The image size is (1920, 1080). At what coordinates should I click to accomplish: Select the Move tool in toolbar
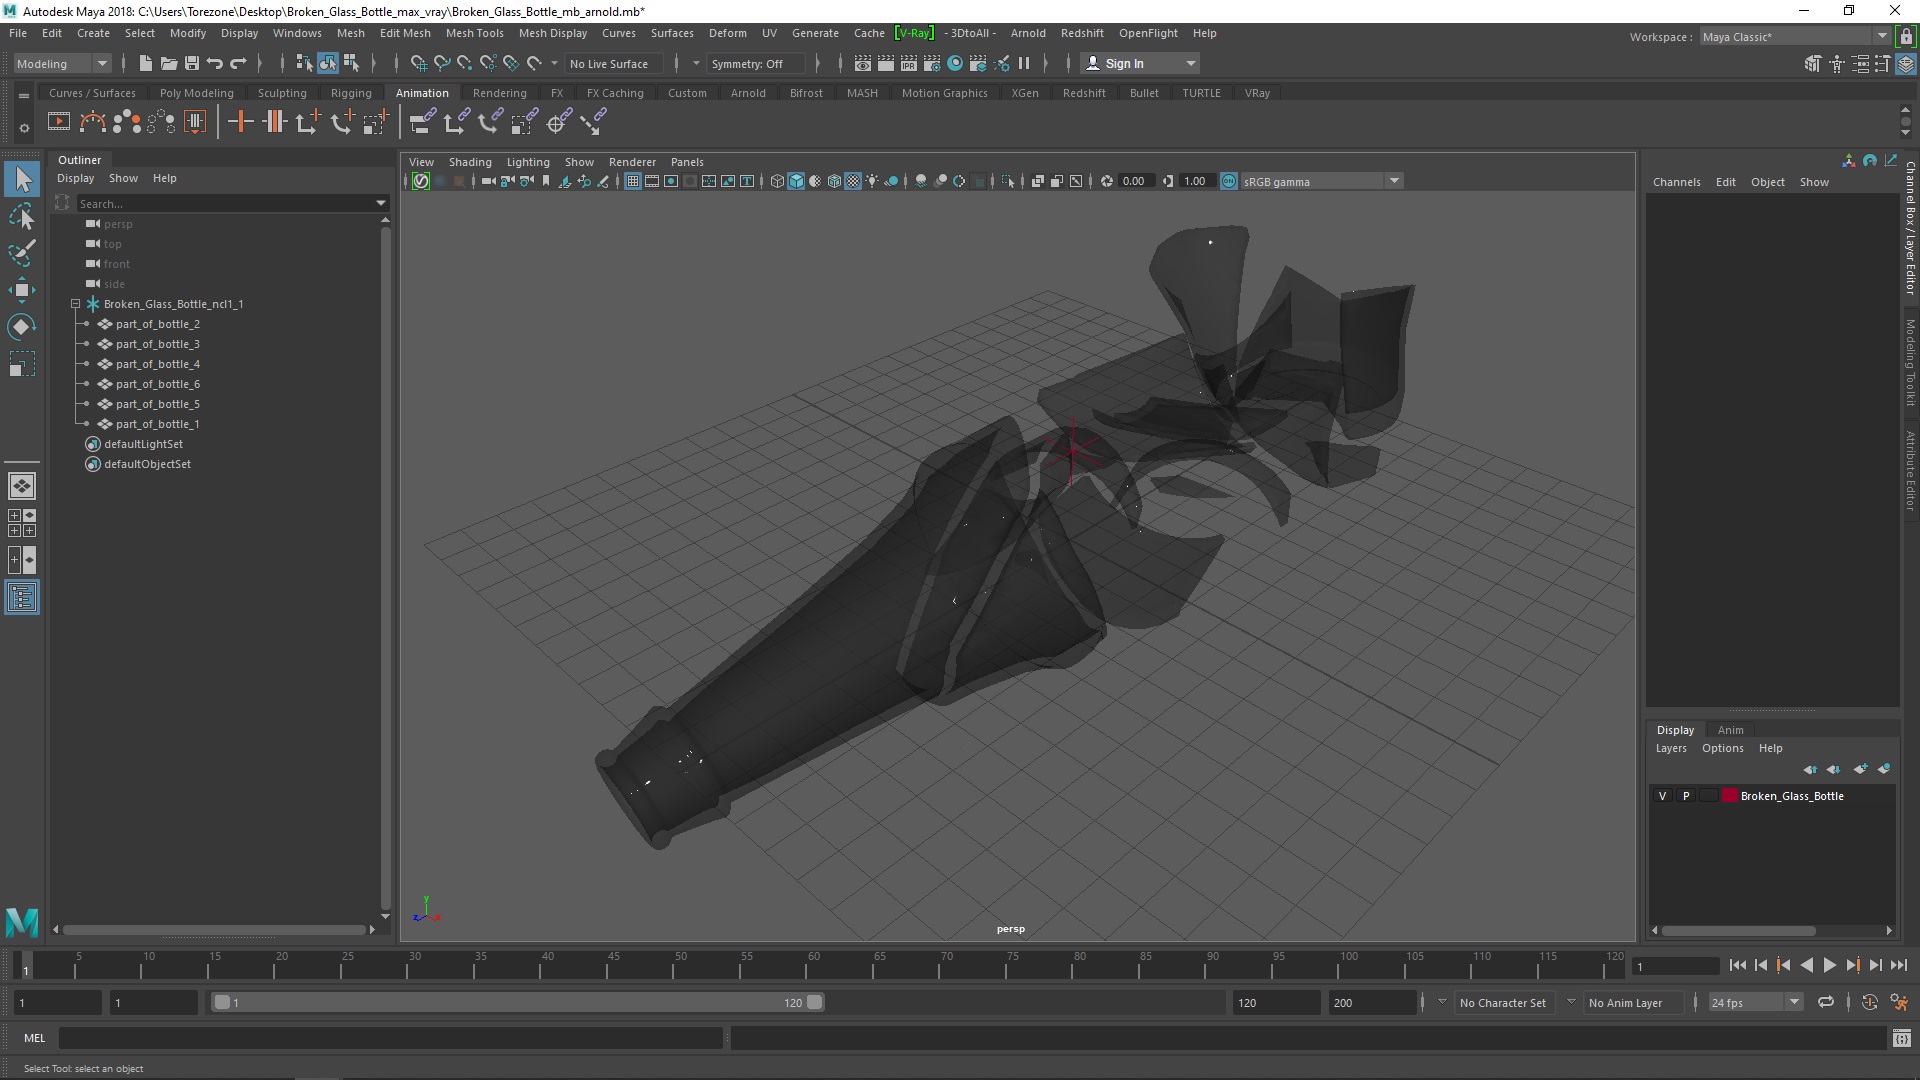click(x=20, y=287)
